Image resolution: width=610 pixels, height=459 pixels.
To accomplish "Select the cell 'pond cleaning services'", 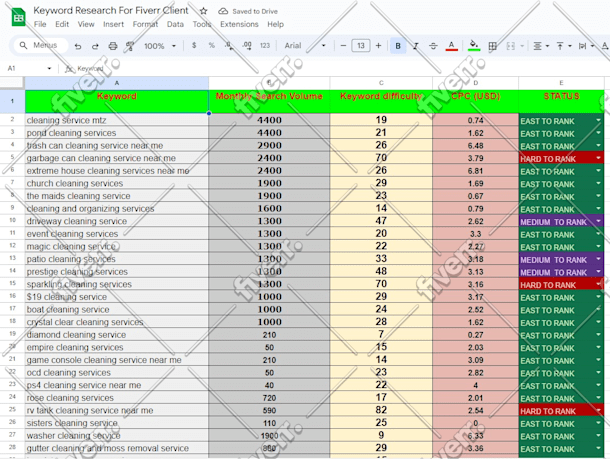I will click(117, 133).
